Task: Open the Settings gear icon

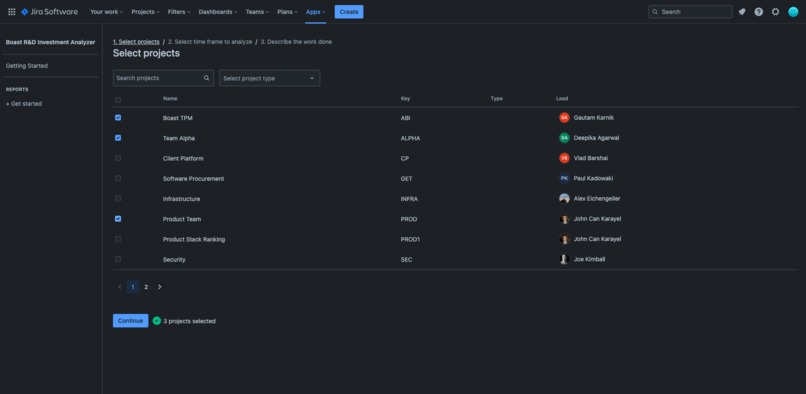Action: pyautogui.click(x=775, y=12)
